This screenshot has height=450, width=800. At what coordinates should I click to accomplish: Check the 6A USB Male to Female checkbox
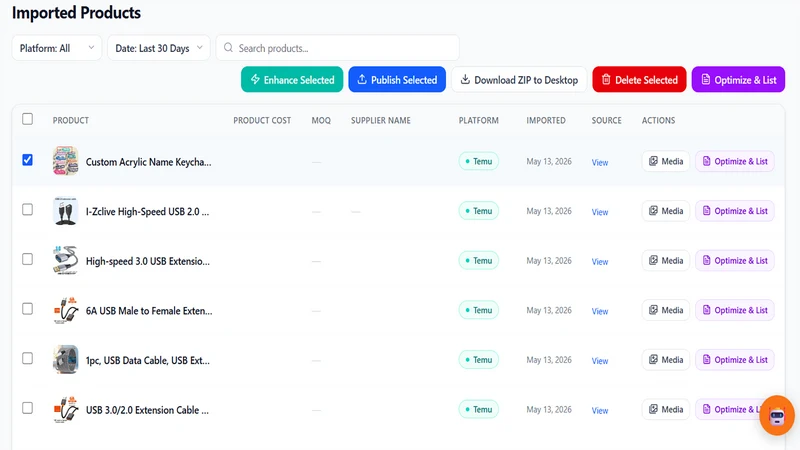point(28,309)
